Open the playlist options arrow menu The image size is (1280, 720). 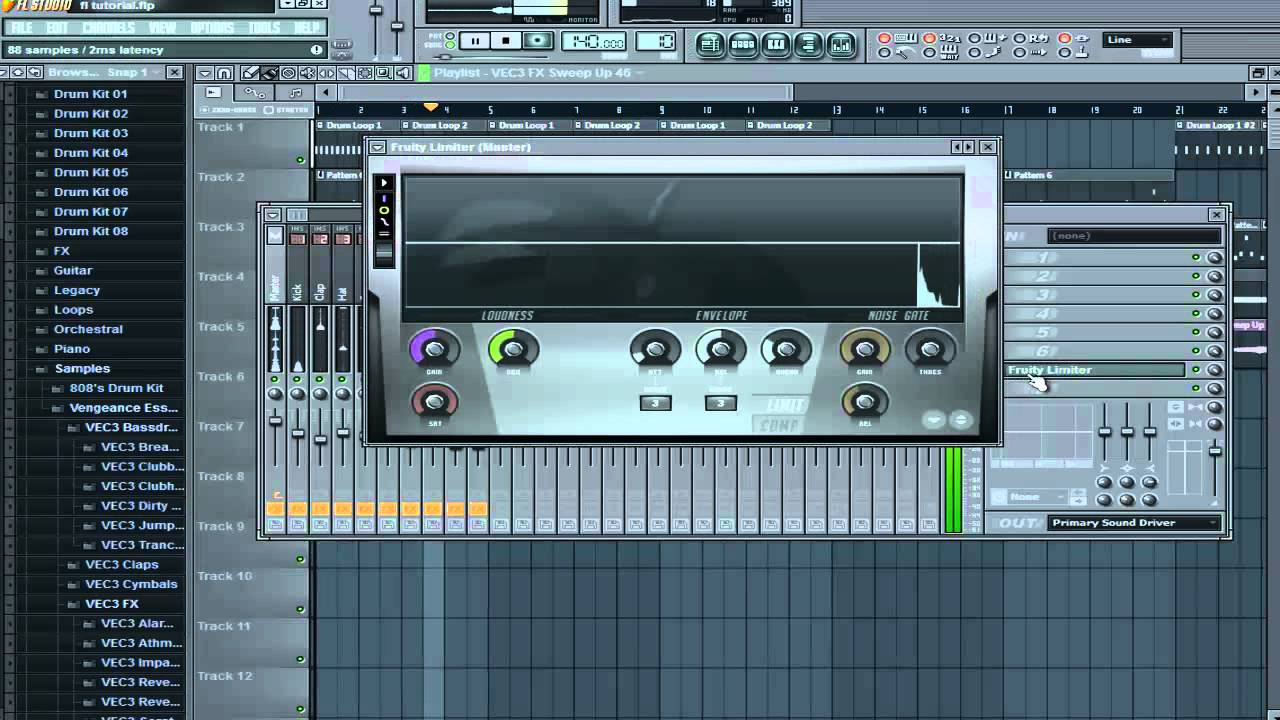click(x=204, y=73)
